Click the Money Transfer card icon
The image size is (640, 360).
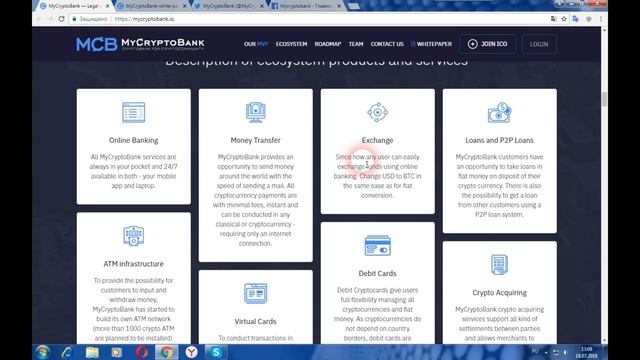point(256,112)
